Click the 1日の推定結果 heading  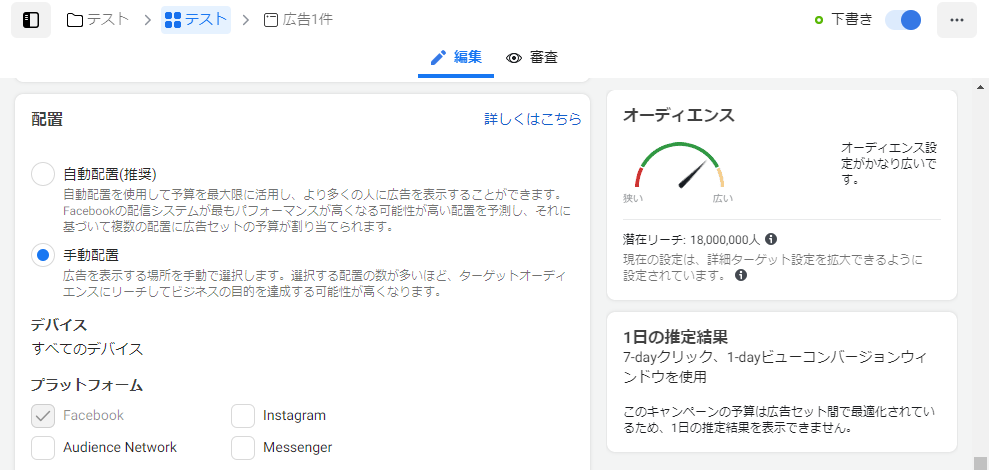point(676,336)
